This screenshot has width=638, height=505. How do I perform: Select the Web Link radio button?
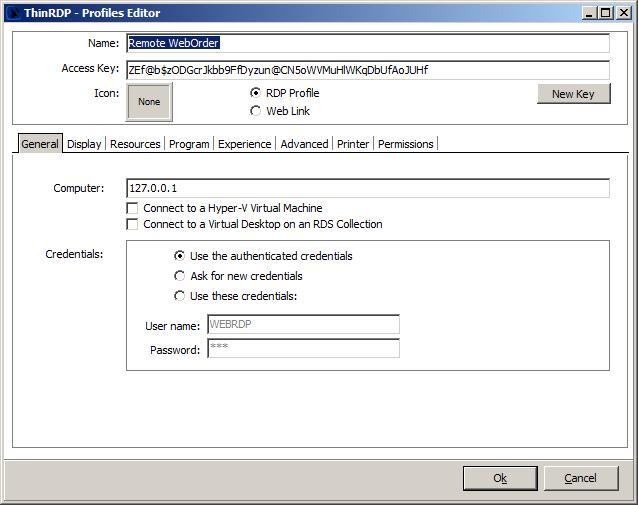click(x=255, y=111)
